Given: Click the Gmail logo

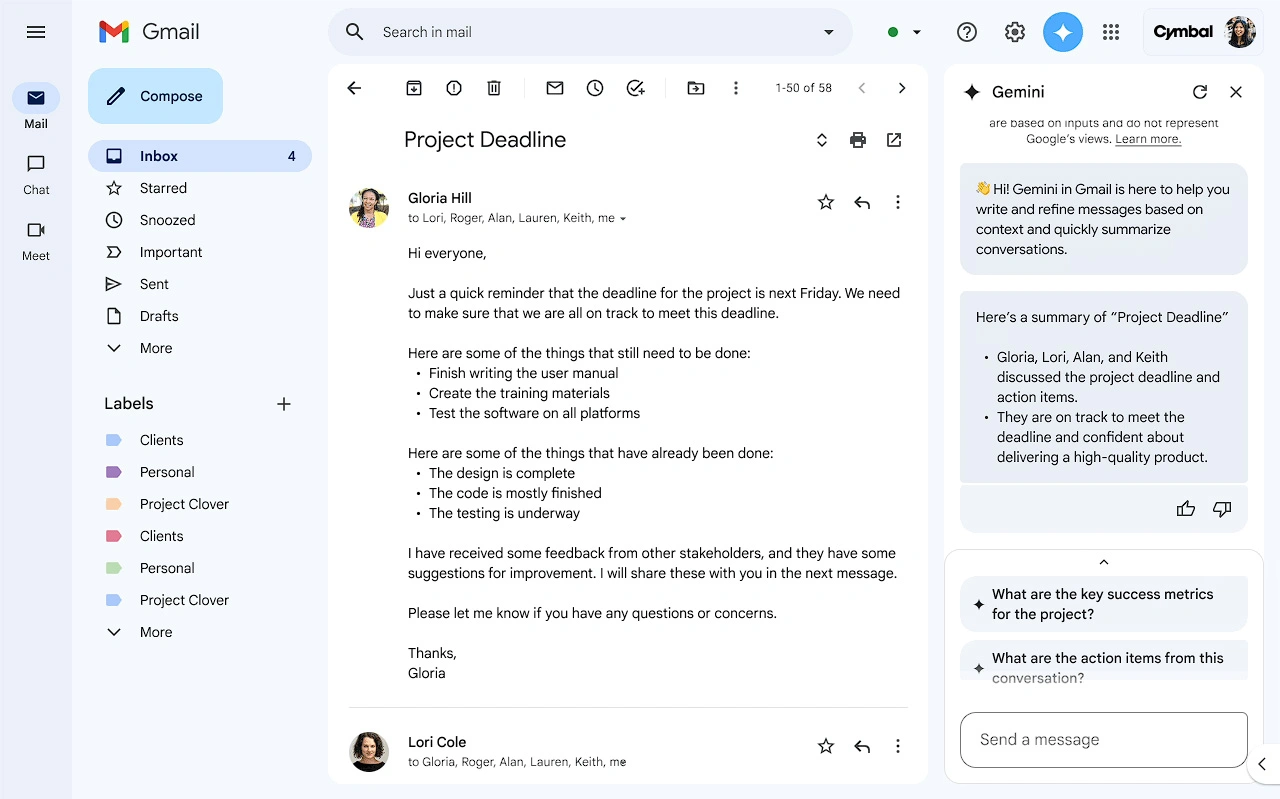Looking at the screenshot, I should tap(149, 32).
